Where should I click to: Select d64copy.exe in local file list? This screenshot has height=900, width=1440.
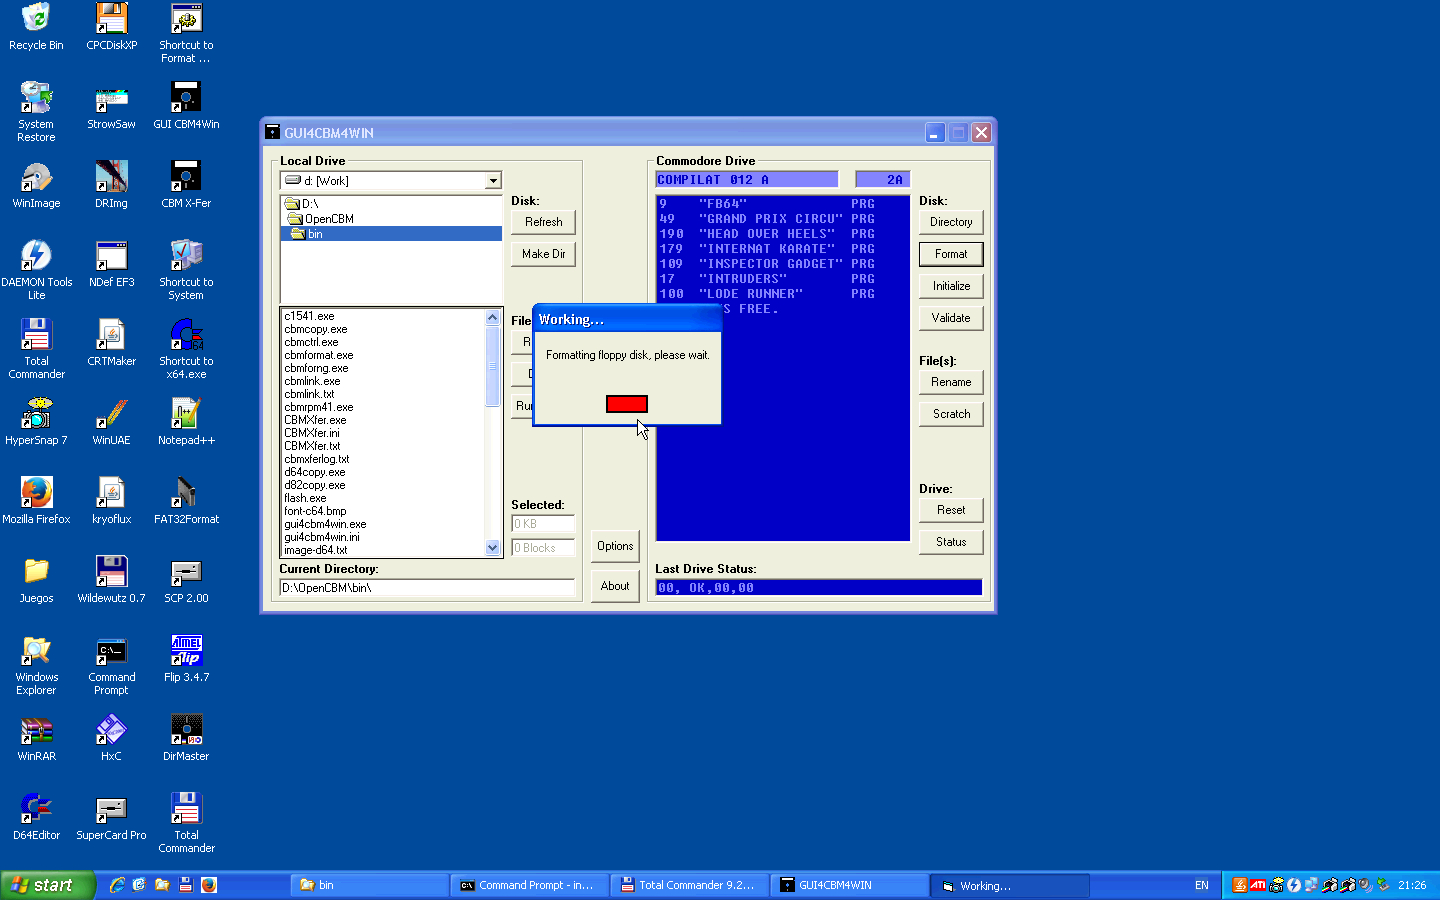tap(314, 472)
